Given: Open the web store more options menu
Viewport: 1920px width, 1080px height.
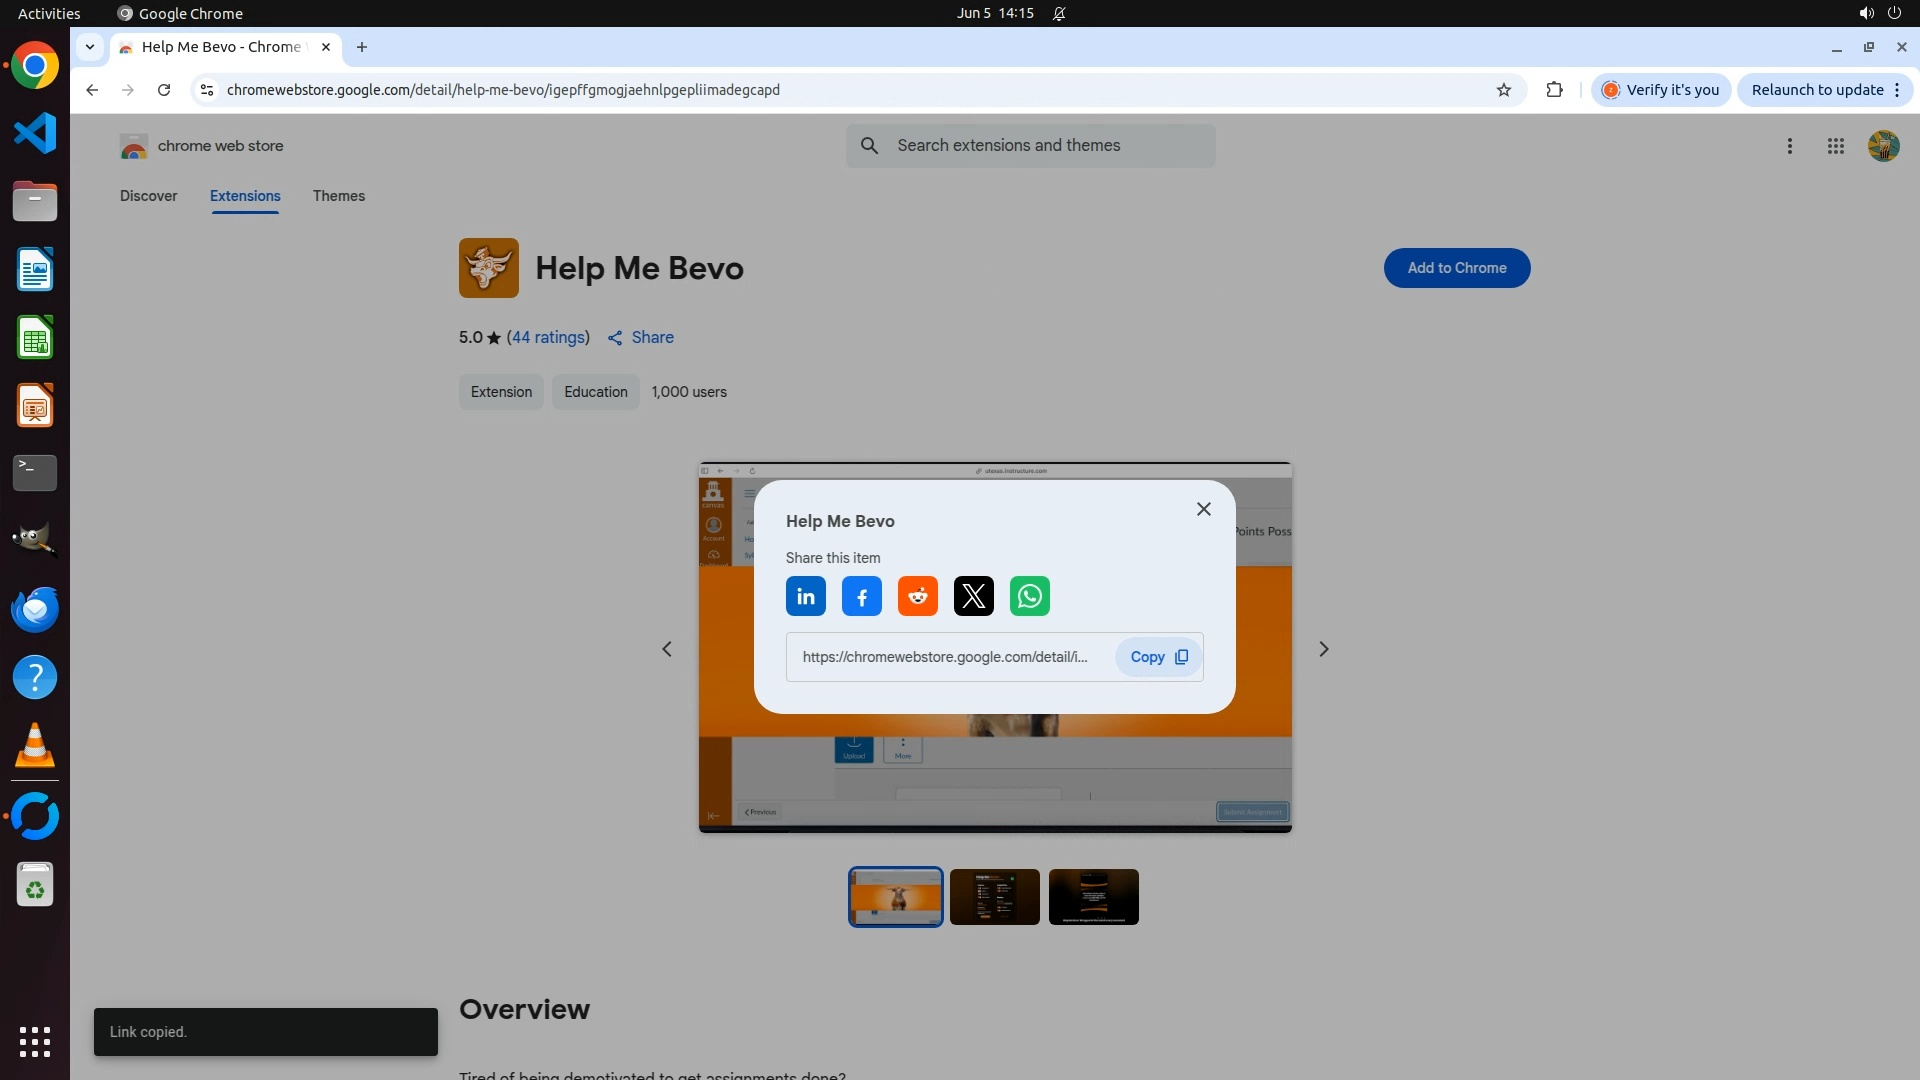Looking at the screenshot, I should [1789, 146].
